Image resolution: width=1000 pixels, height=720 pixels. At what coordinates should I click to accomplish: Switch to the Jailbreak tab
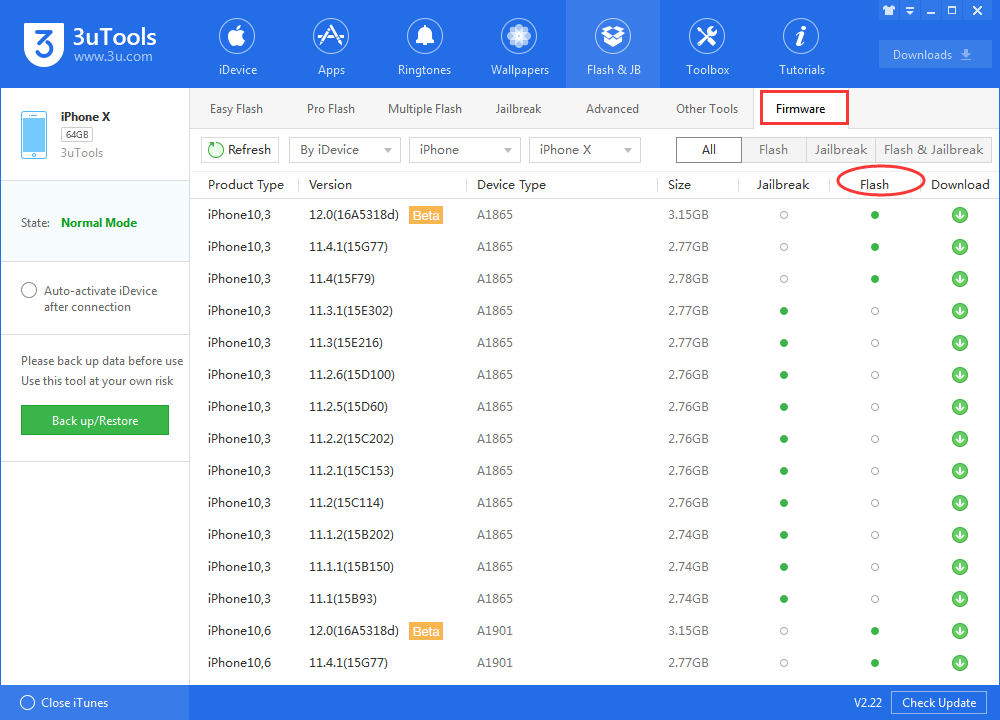[518, 109]
